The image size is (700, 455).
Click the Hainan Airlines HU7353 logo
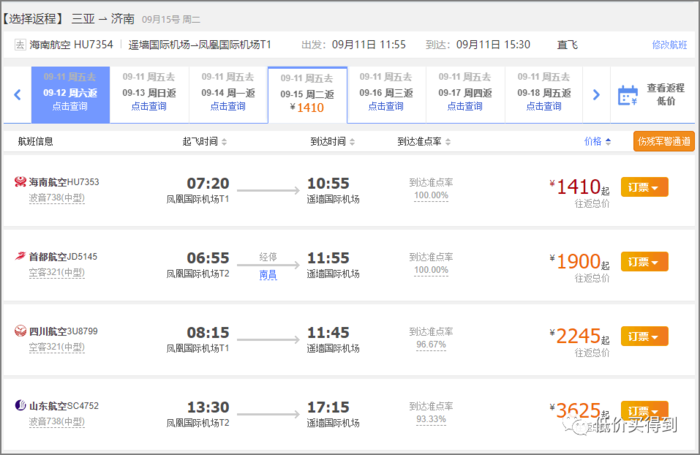coord(20,182)
